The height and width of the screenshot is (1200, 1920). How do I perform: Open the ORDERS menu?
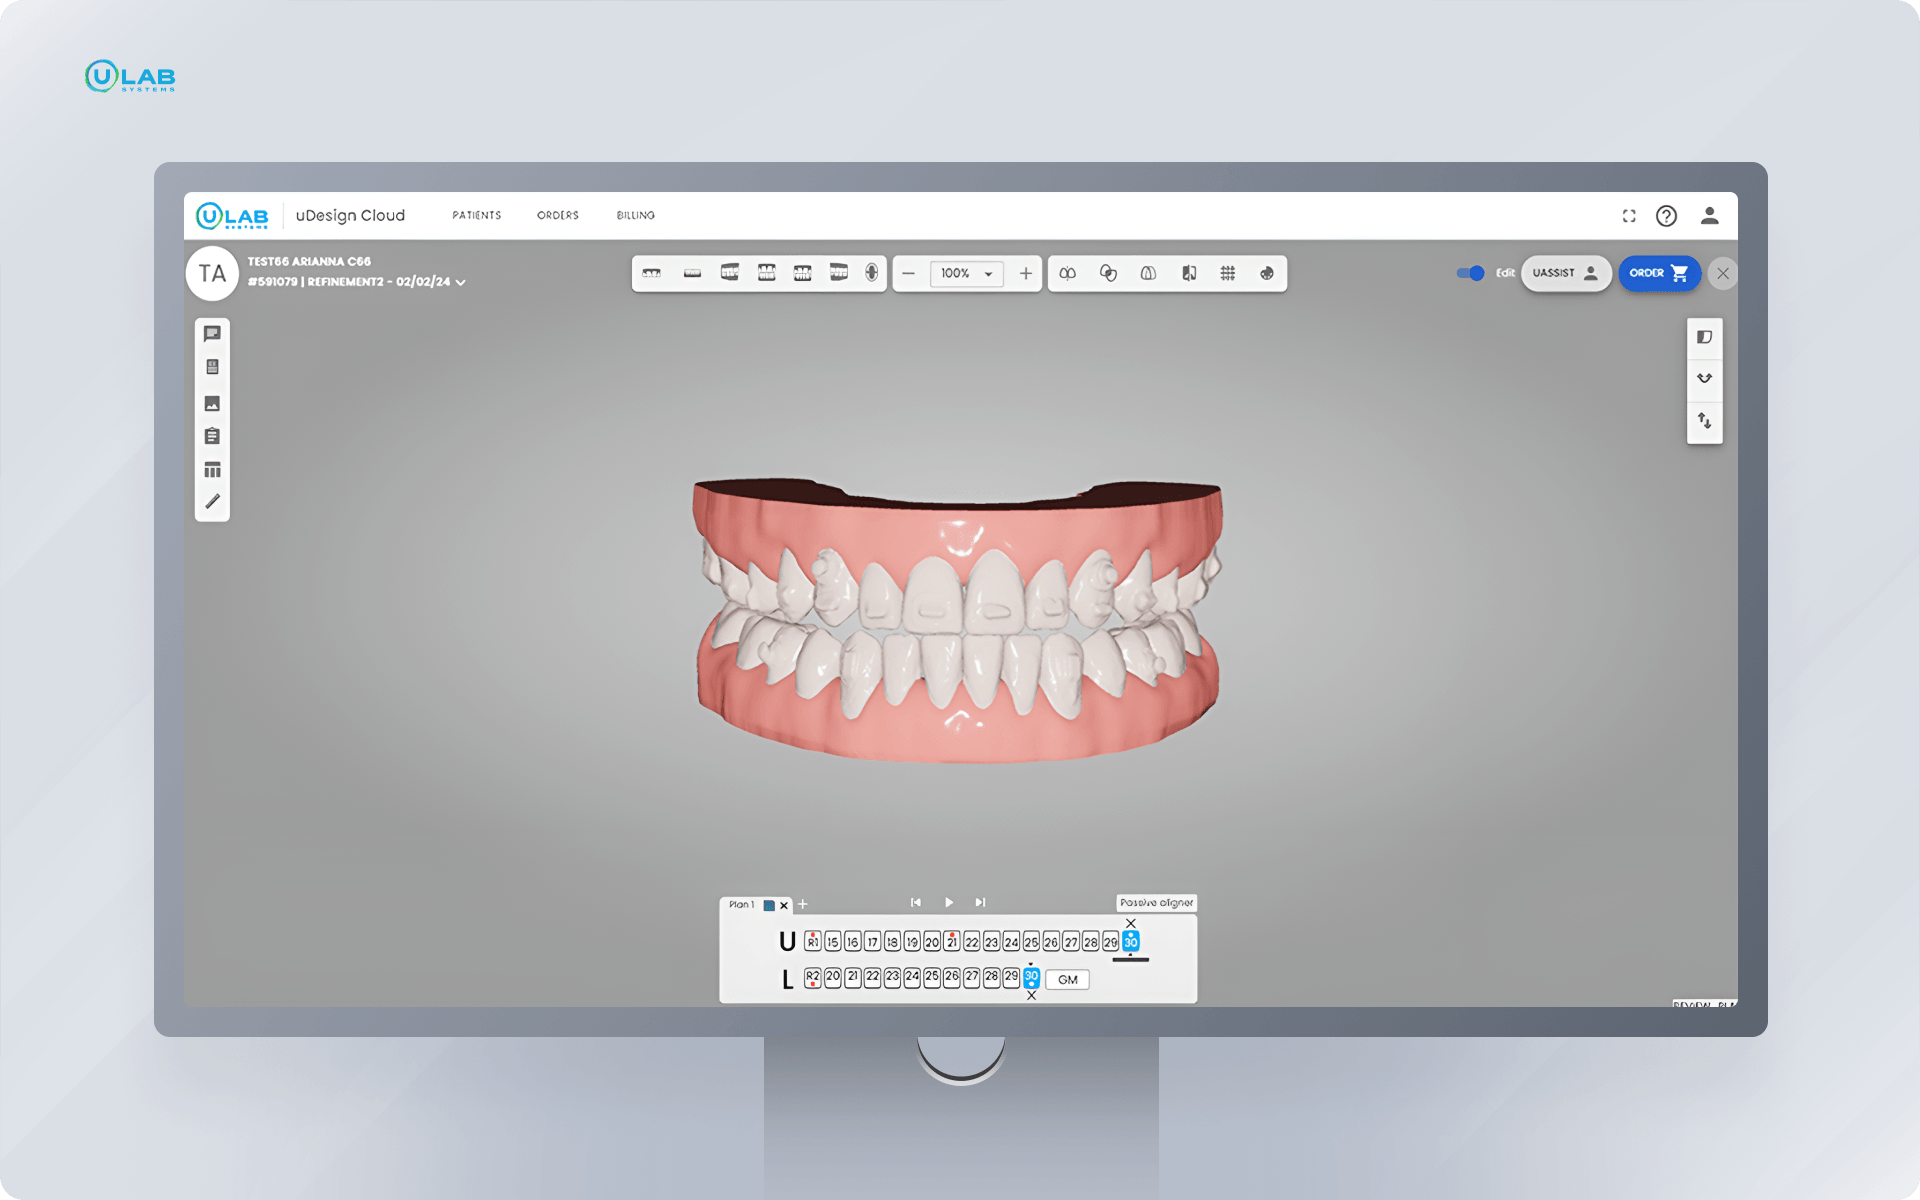[x=558, y=216]
